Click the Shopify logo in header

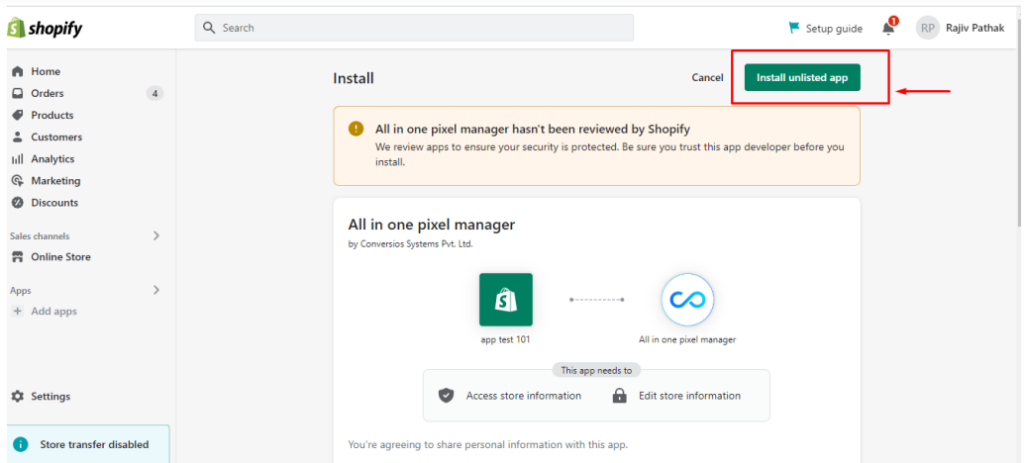click(45, 29)
